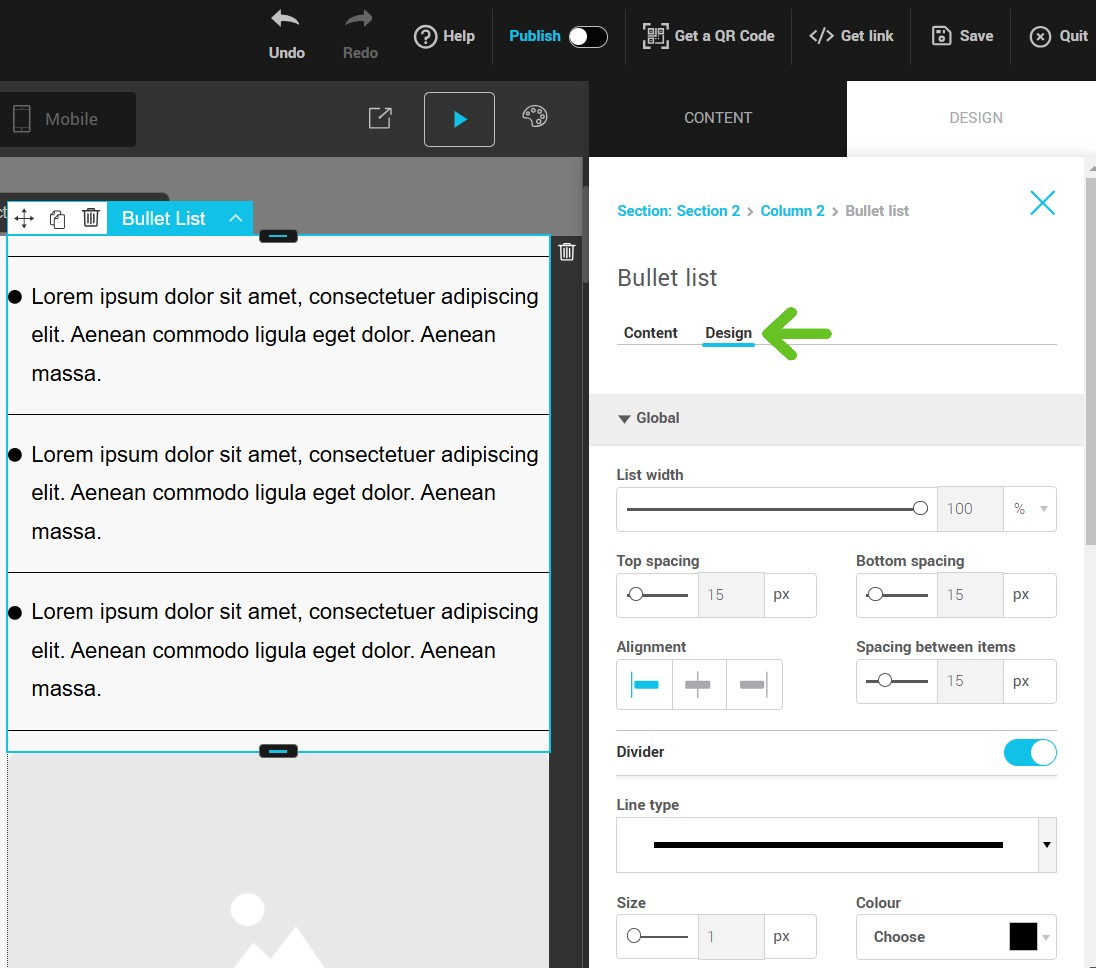Select center alignment for the list
The width and height of the screenshot is (1096, 968).
pos(698,684)
